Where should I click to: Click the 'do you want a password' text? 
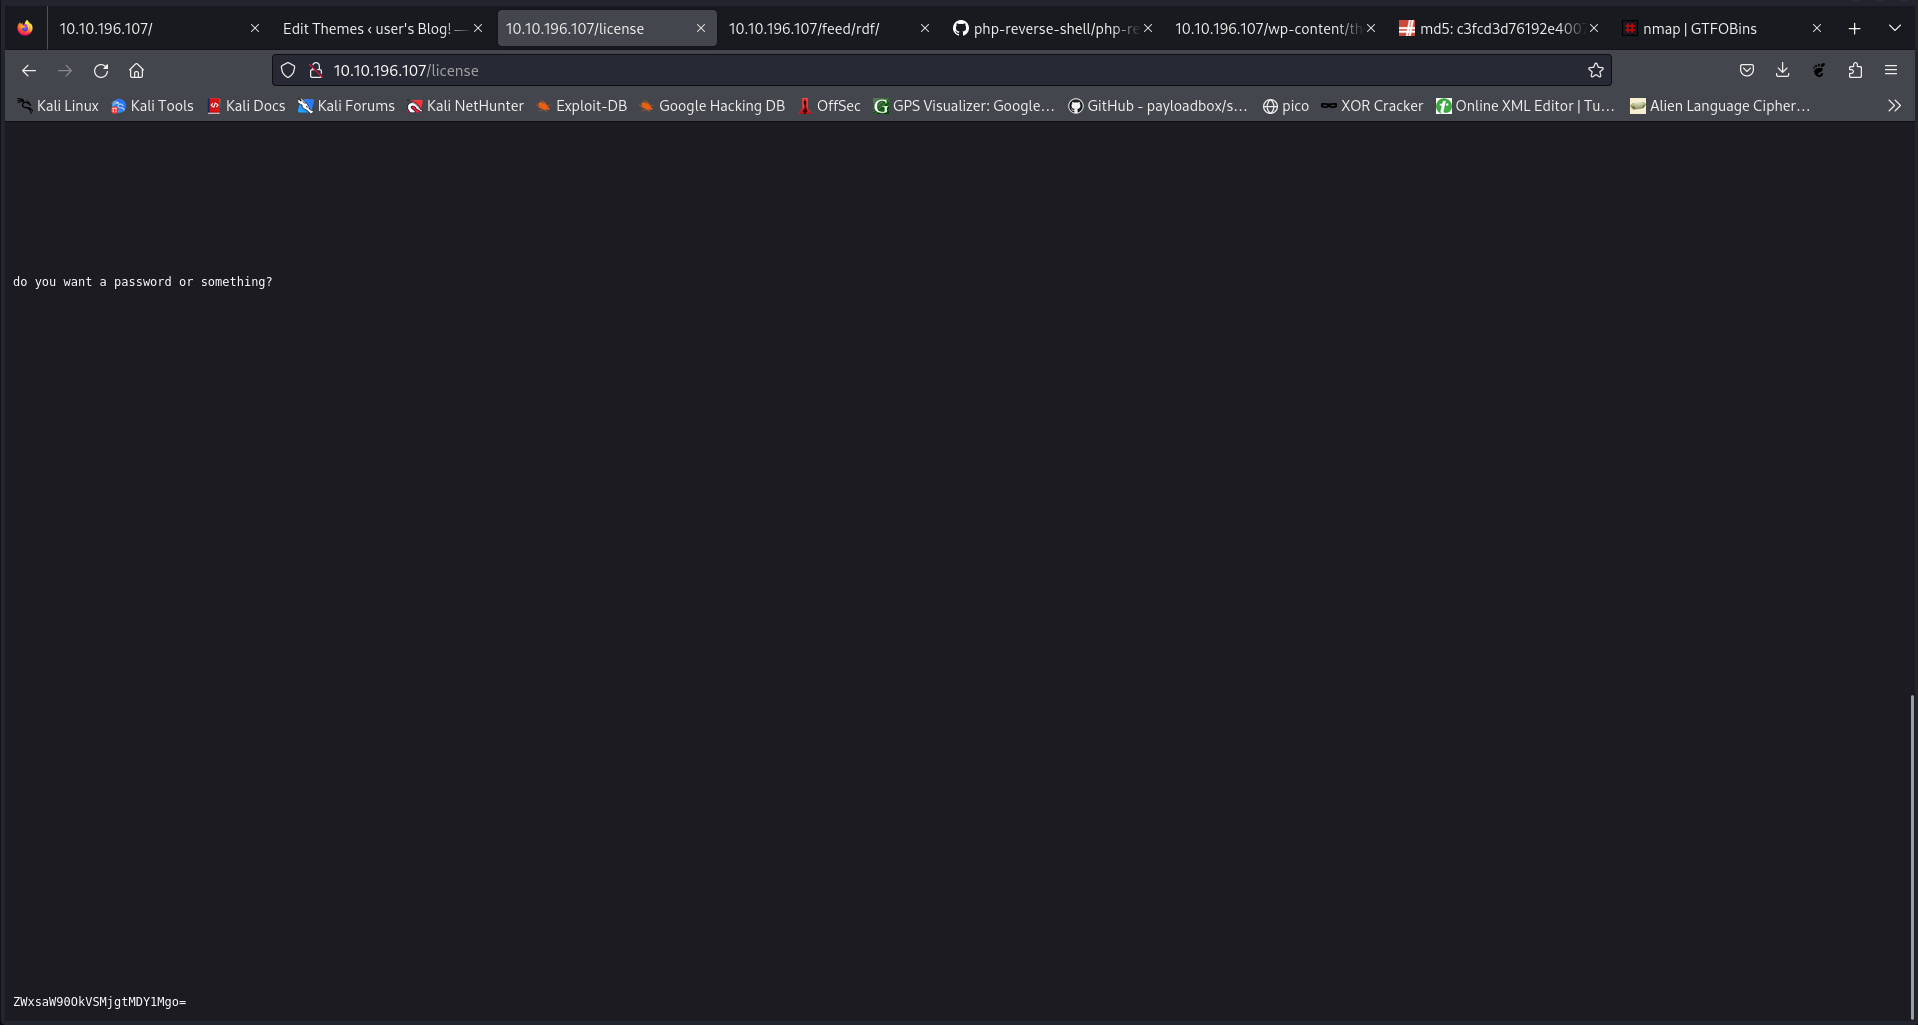(142, 282)
